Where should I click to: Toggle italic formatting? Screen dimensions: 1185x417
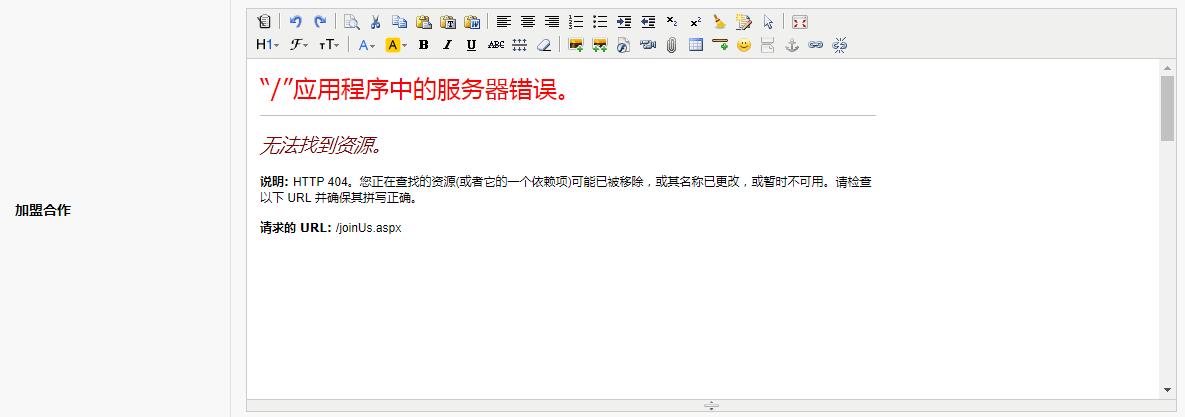point(447,45)
